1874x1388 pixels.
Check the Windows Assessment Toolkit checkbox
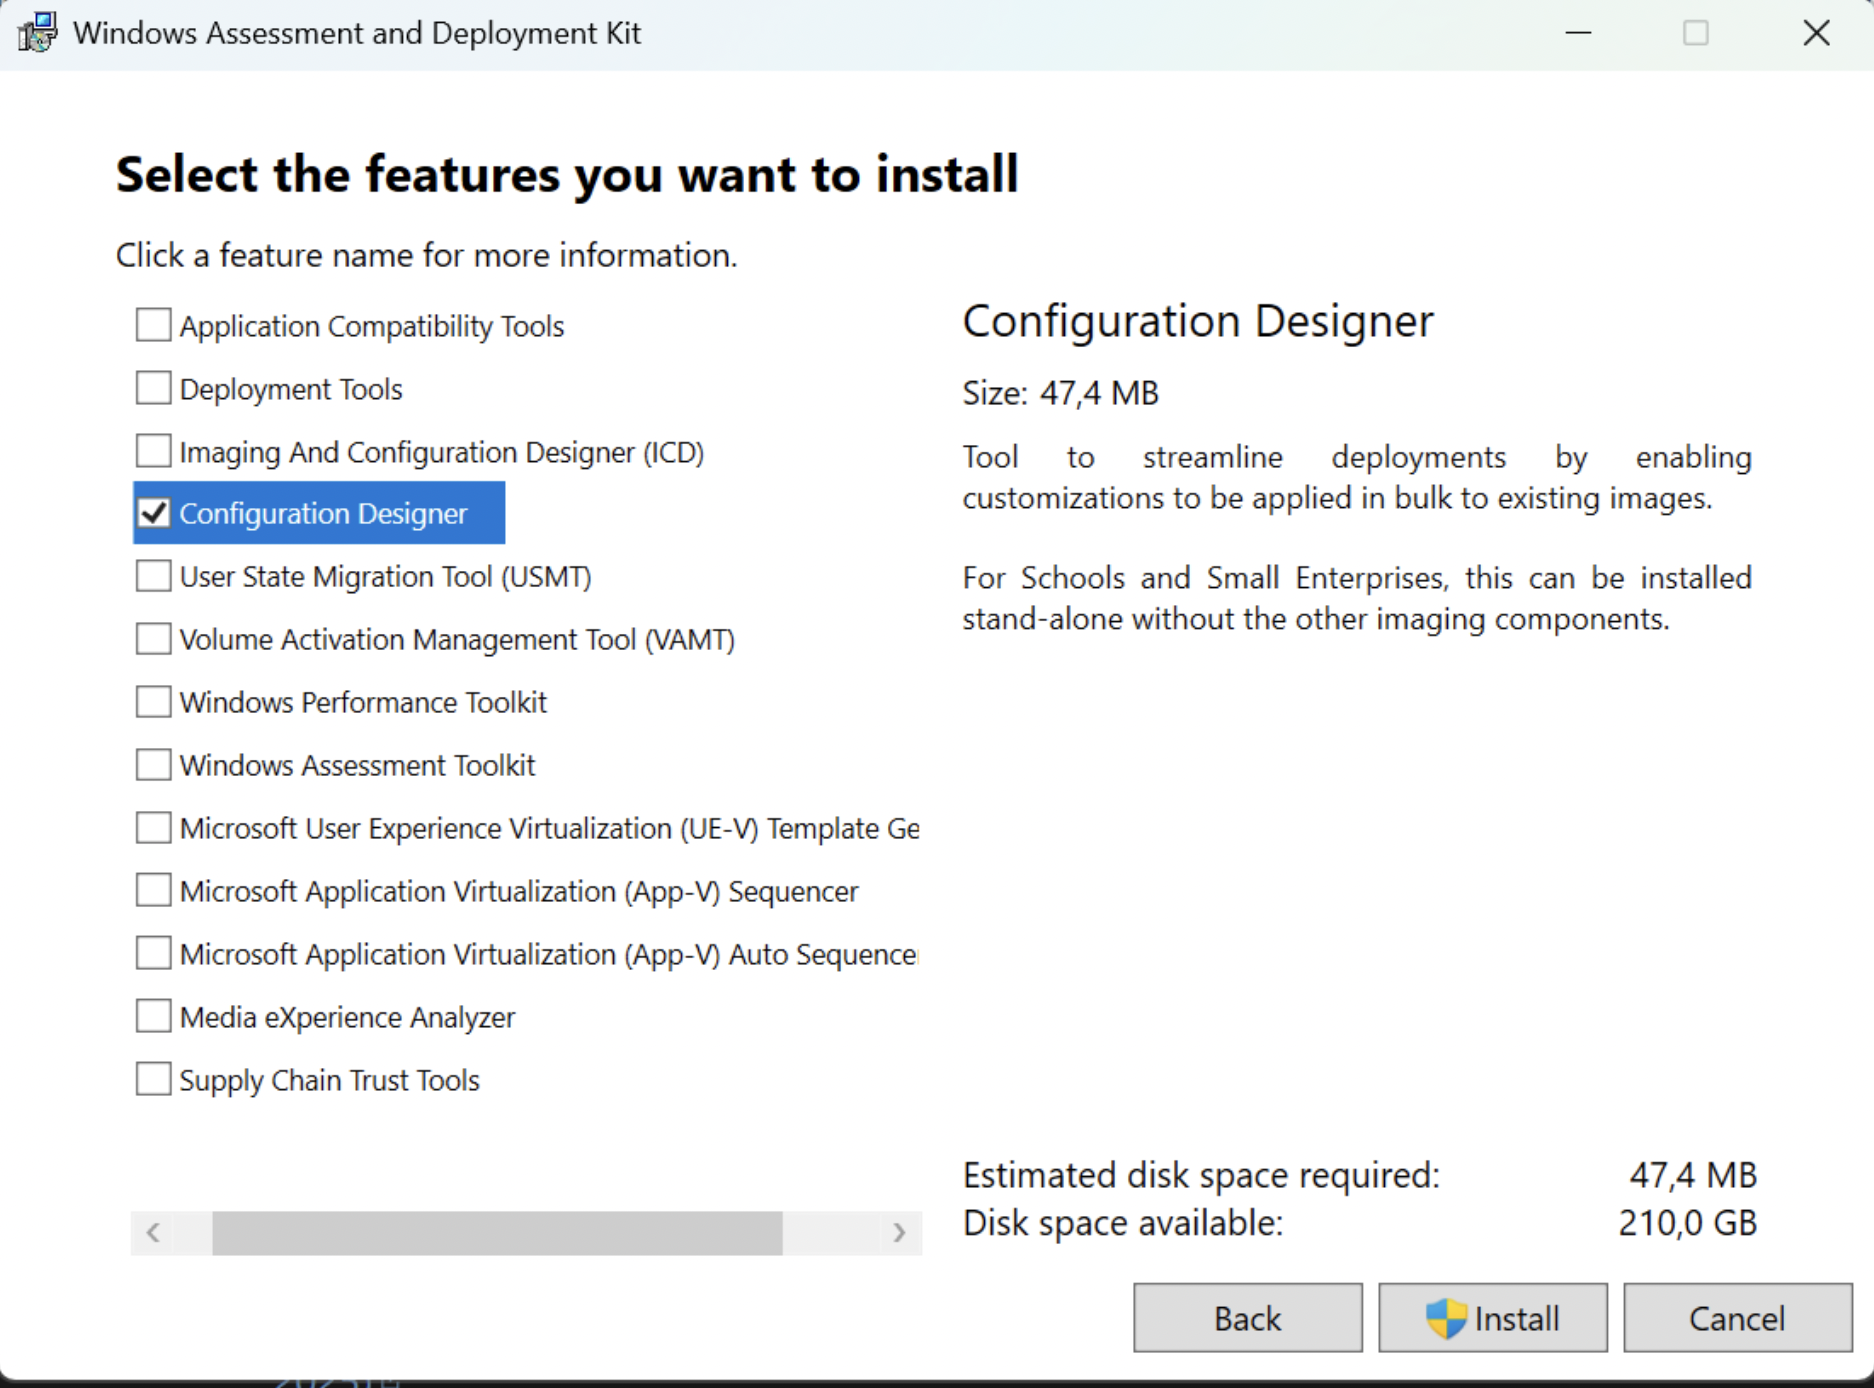point(153,765)
